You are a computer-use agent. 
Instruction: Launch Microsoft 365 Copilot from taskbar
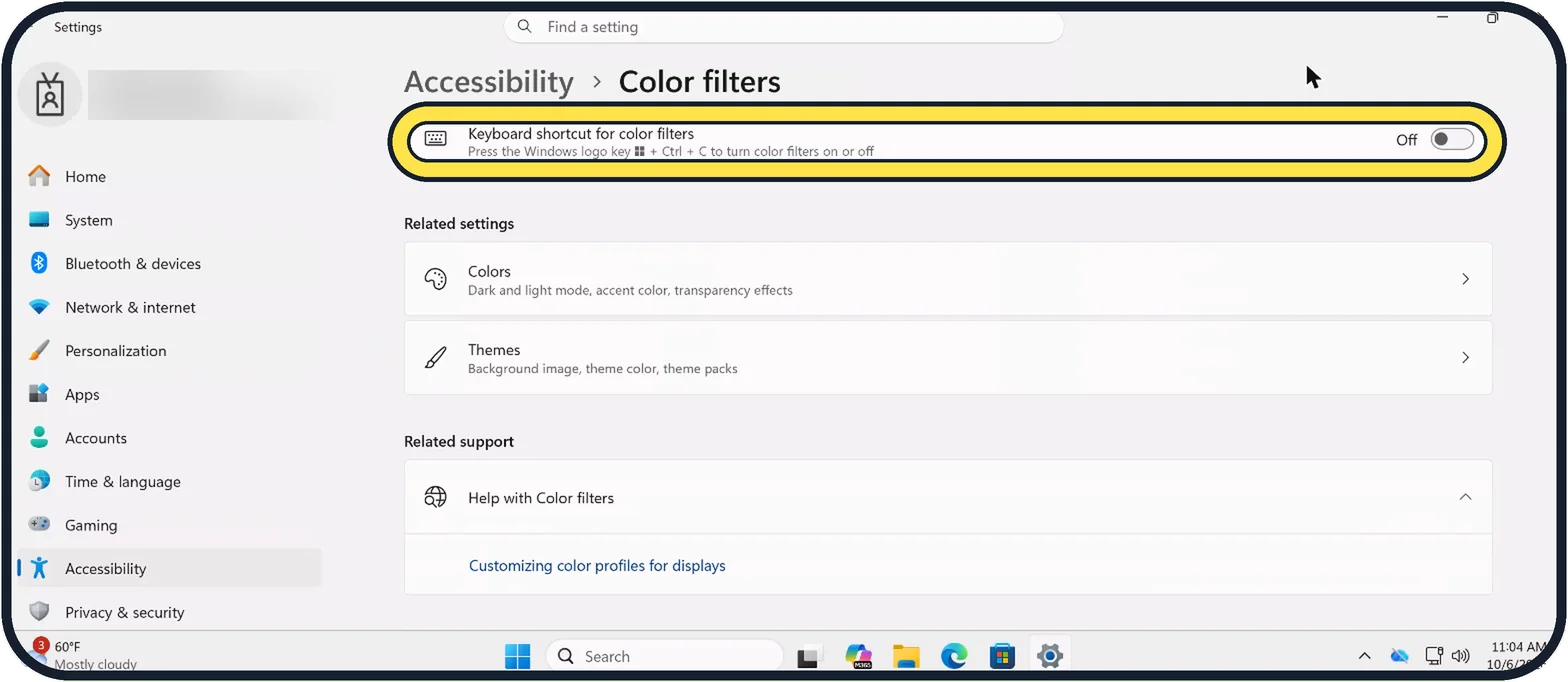click(x=858, y=657)
